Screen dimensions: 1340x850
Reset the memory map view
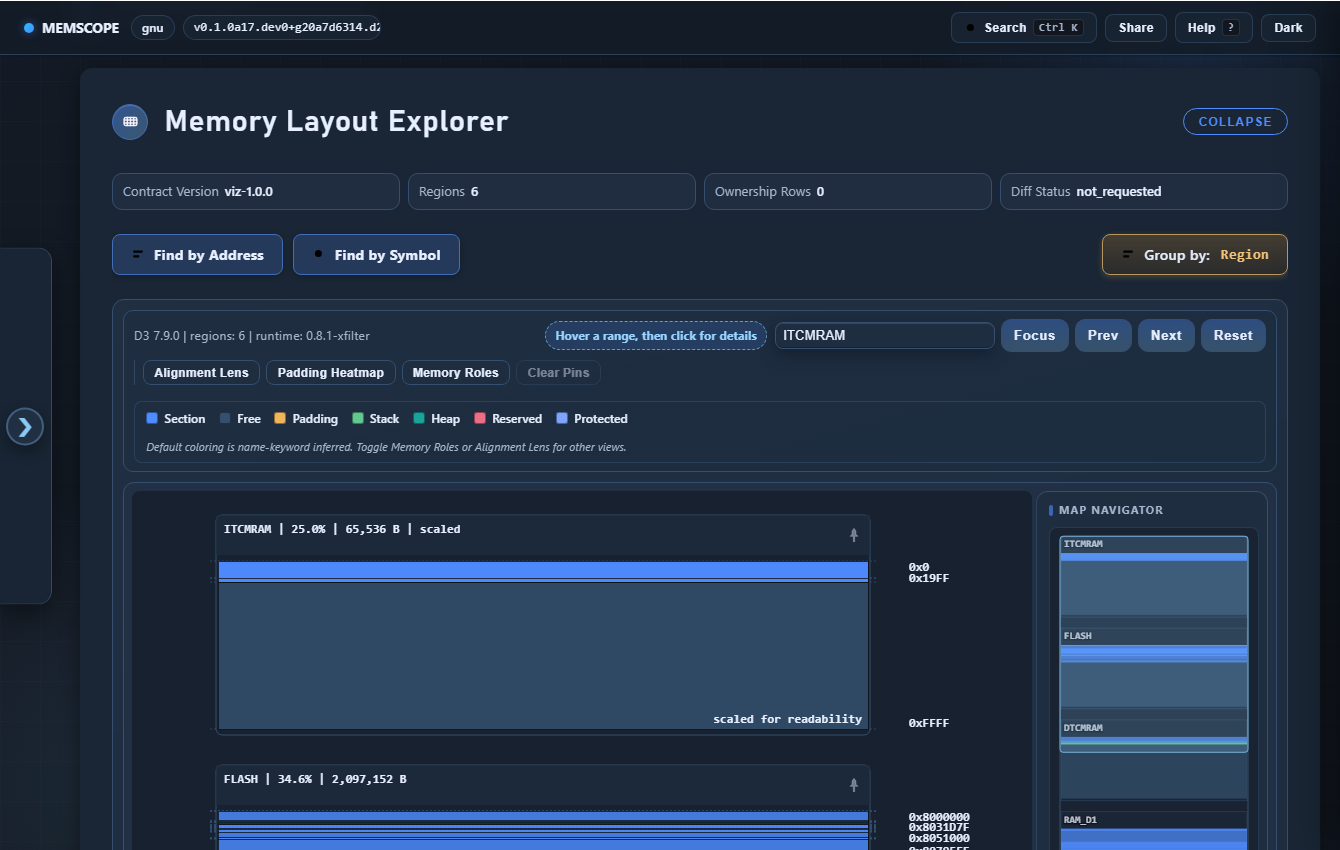[1233, 336]
